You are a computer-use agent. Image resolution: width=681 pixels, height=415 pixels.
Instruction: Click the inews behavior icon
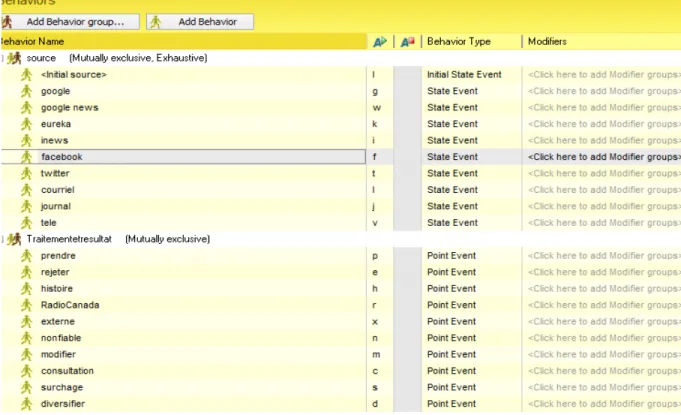tap(26, 141)
